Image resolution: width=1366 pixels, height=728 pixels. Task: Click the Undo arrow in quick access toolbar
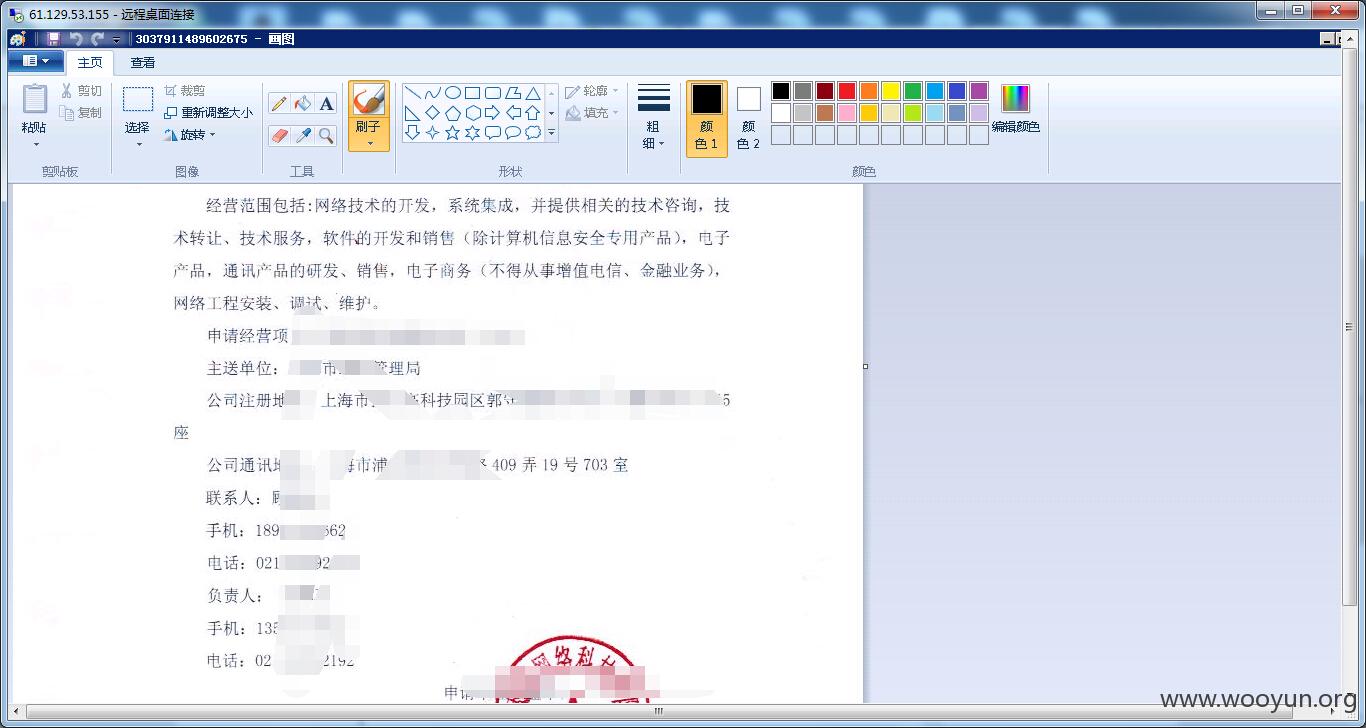coord(76,39)
